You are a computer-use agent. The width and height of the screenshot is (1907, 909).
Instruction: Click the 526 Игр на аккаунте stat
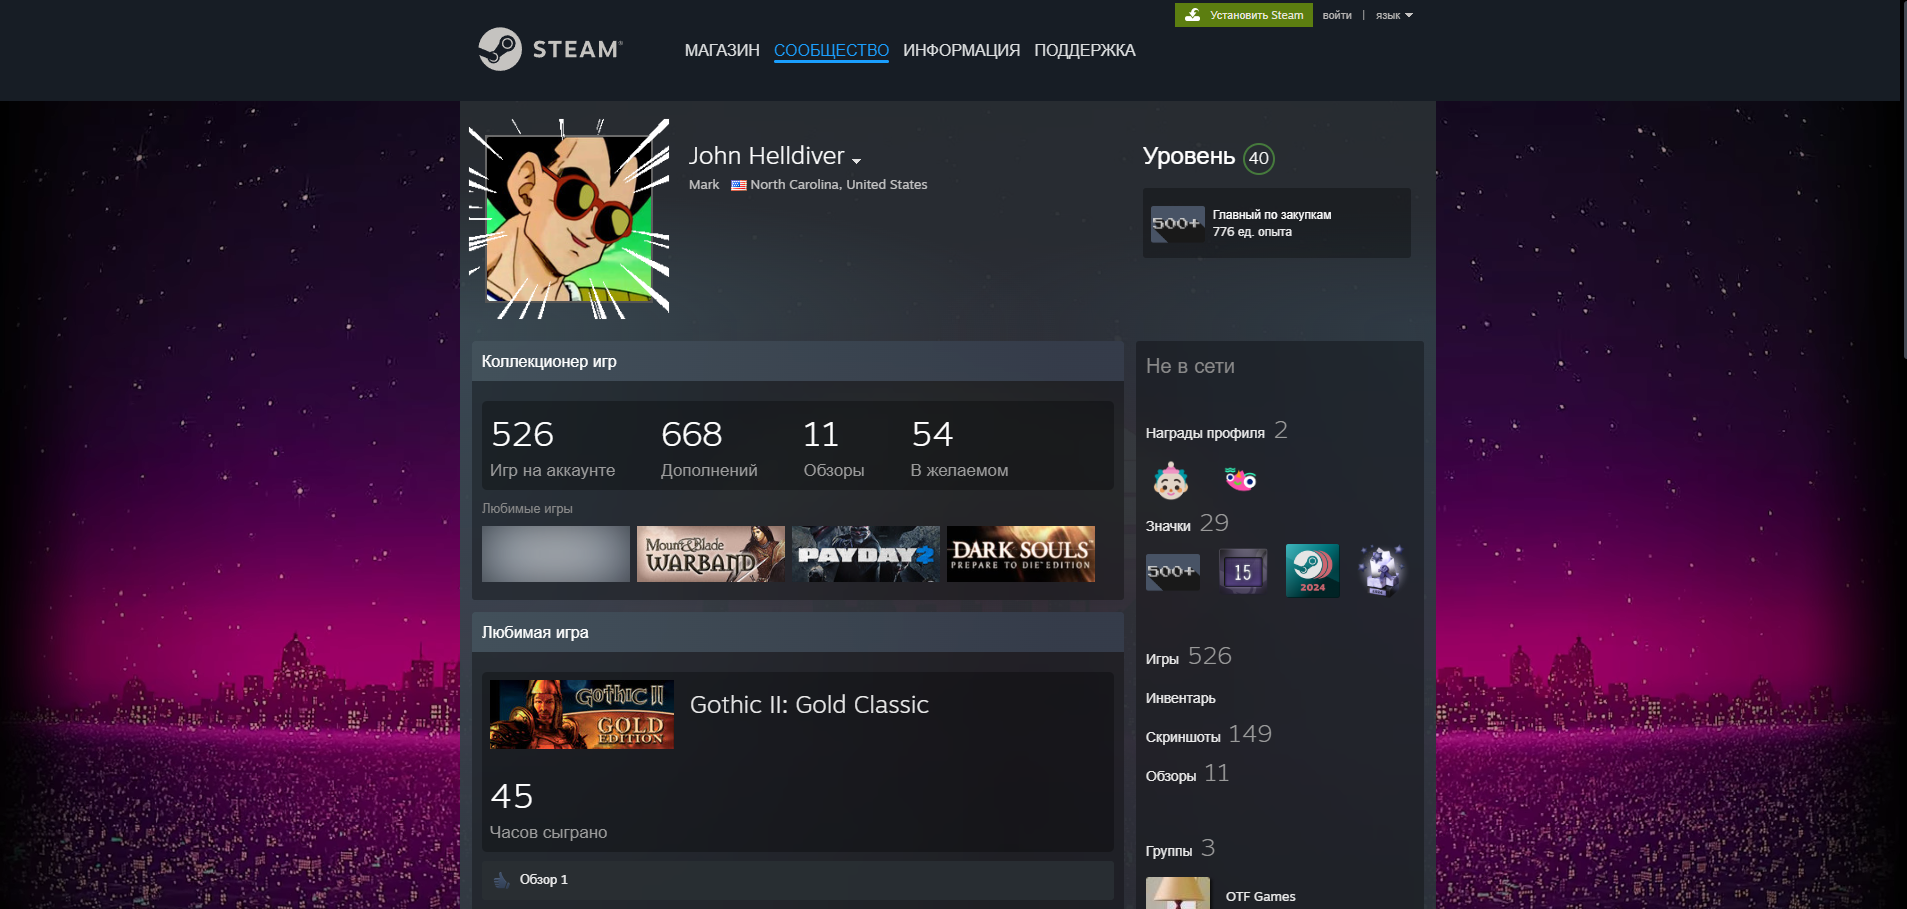click(552, 448)
